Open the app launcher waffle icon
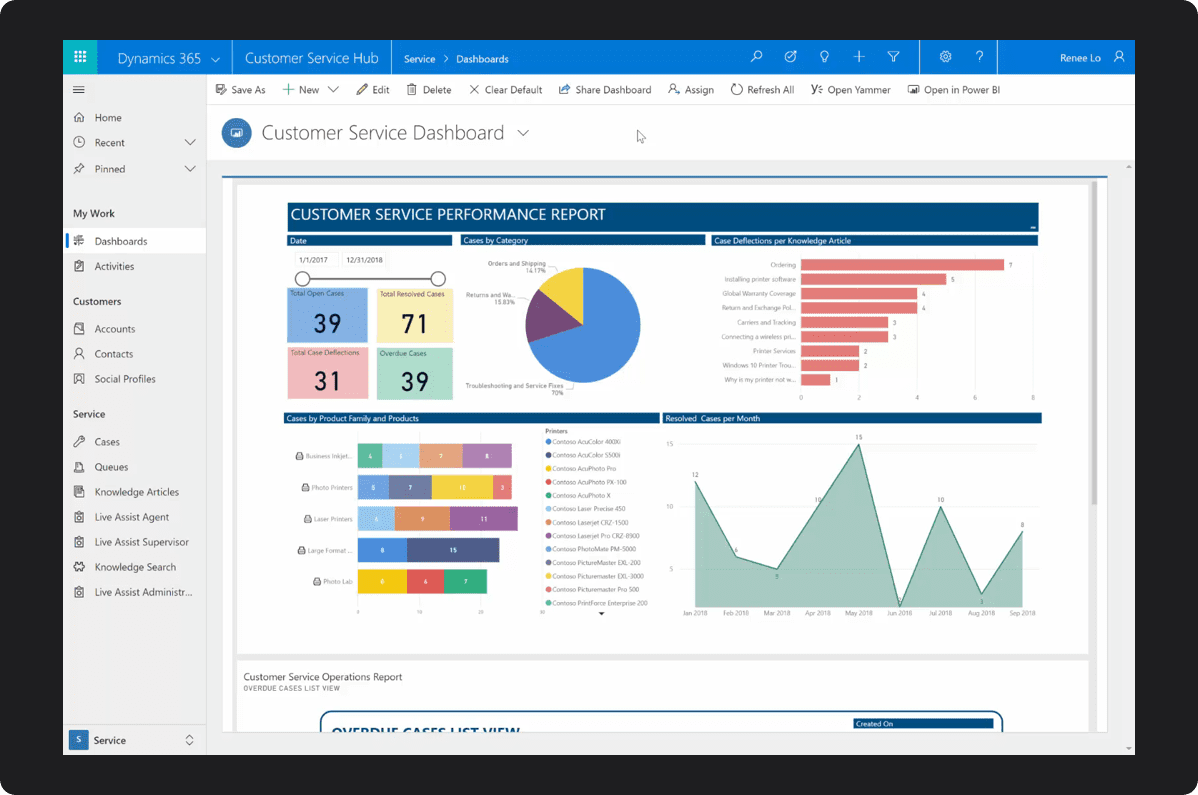Screen dimensions: 1198x795 79,57
